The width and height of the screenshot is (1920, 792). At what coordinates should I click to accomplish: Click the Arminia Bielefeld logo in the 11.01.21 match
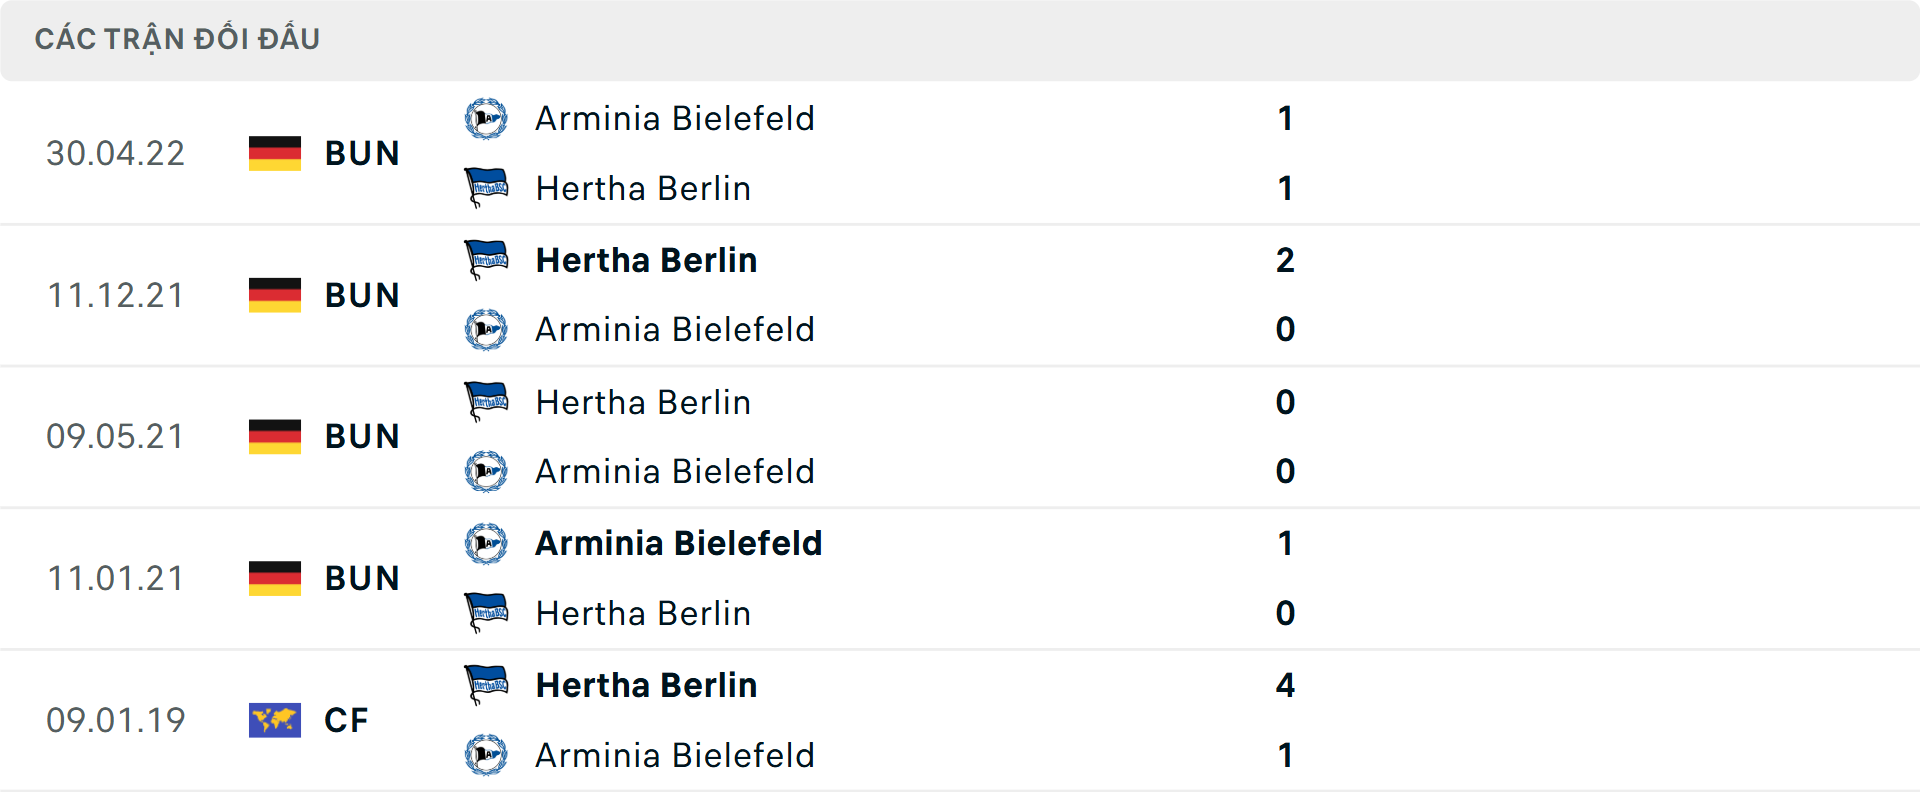click(x=487, y=543)
